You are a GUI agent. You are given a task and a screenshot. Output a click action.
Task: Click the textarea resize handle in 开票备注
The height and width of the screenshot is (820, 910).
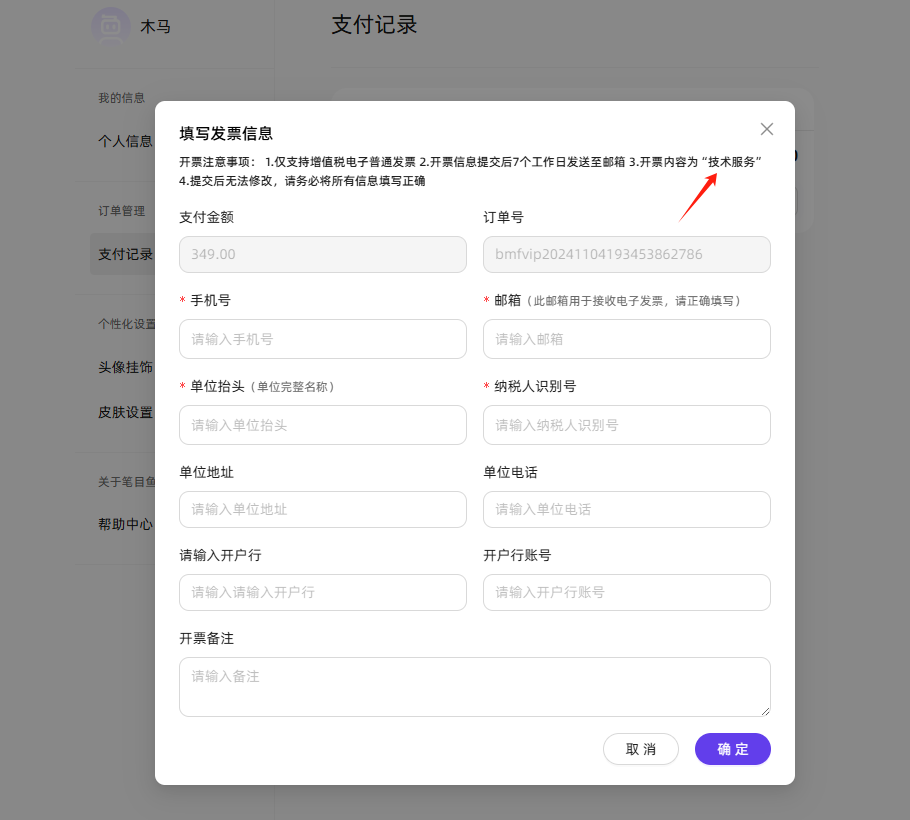coord(765,711)
